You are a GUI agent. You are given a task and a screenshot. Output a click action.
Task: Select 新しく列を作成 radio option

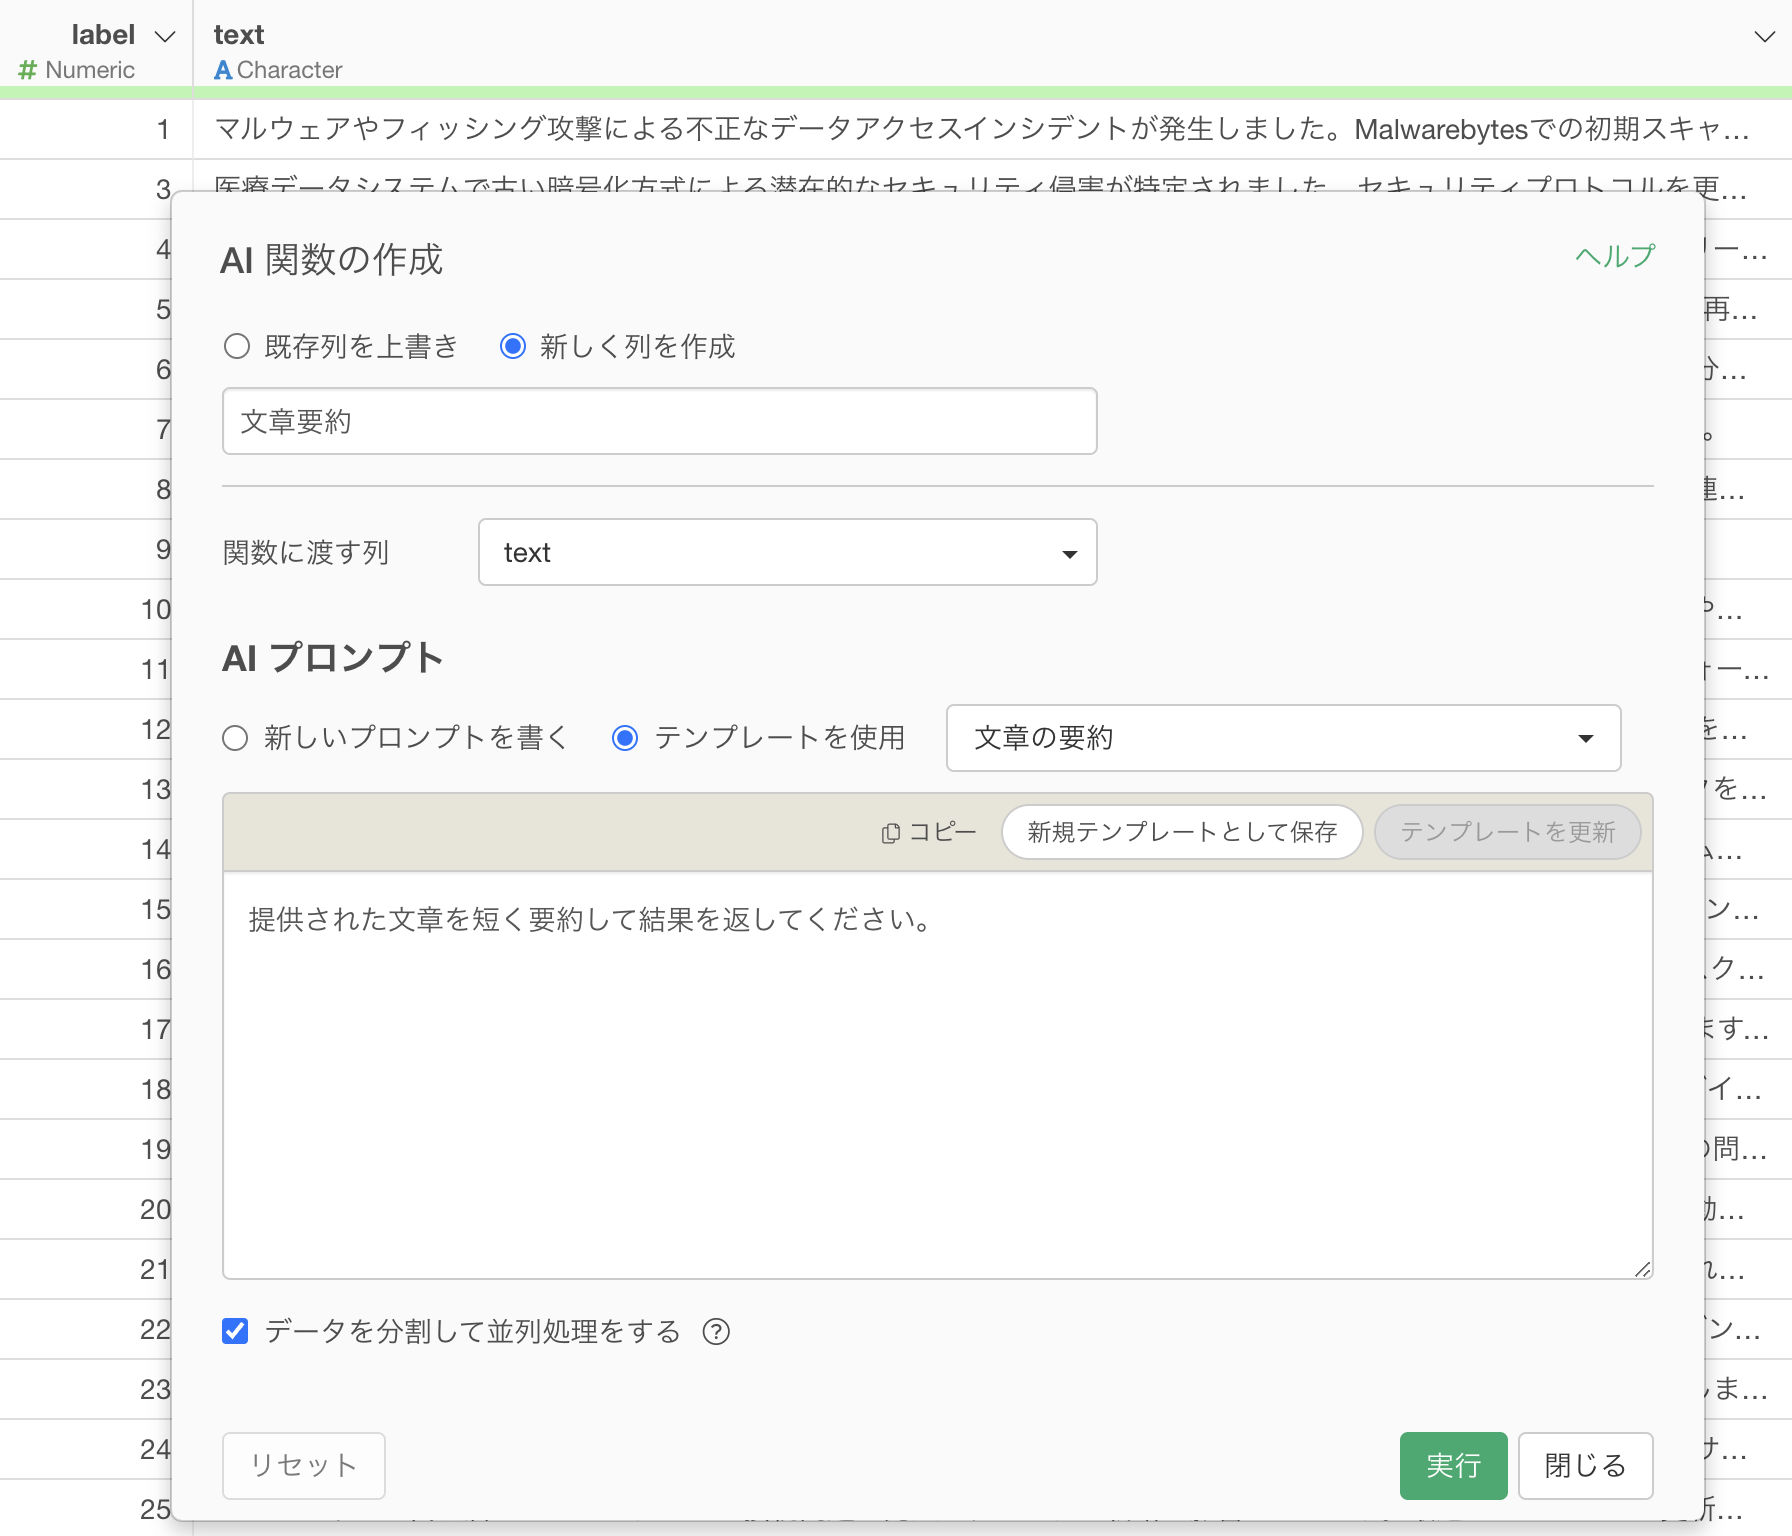pos(513,347)
